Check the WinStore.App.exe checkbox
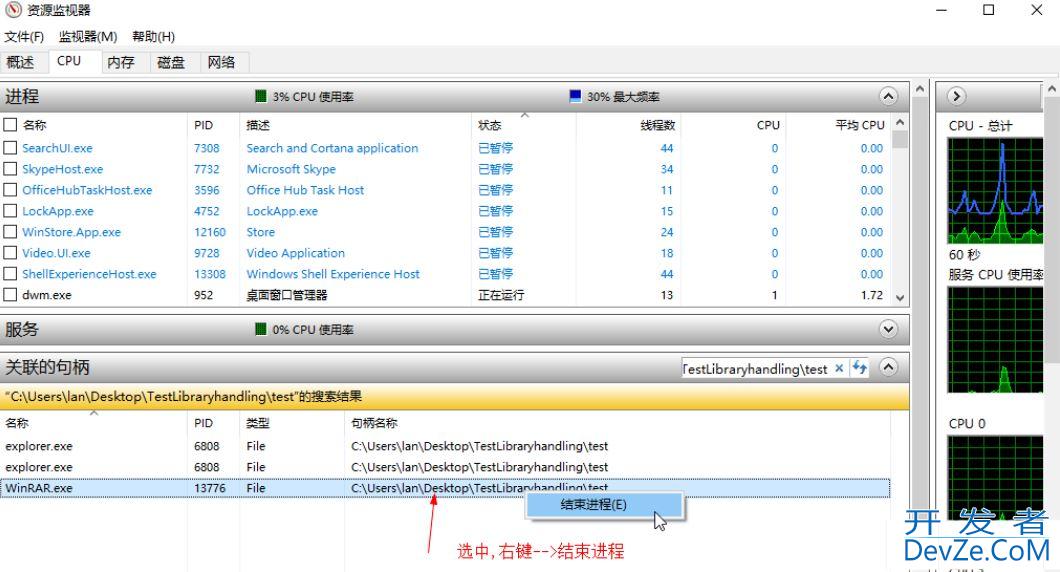This screenshot has height=572, width=1060. click(10, 232)
